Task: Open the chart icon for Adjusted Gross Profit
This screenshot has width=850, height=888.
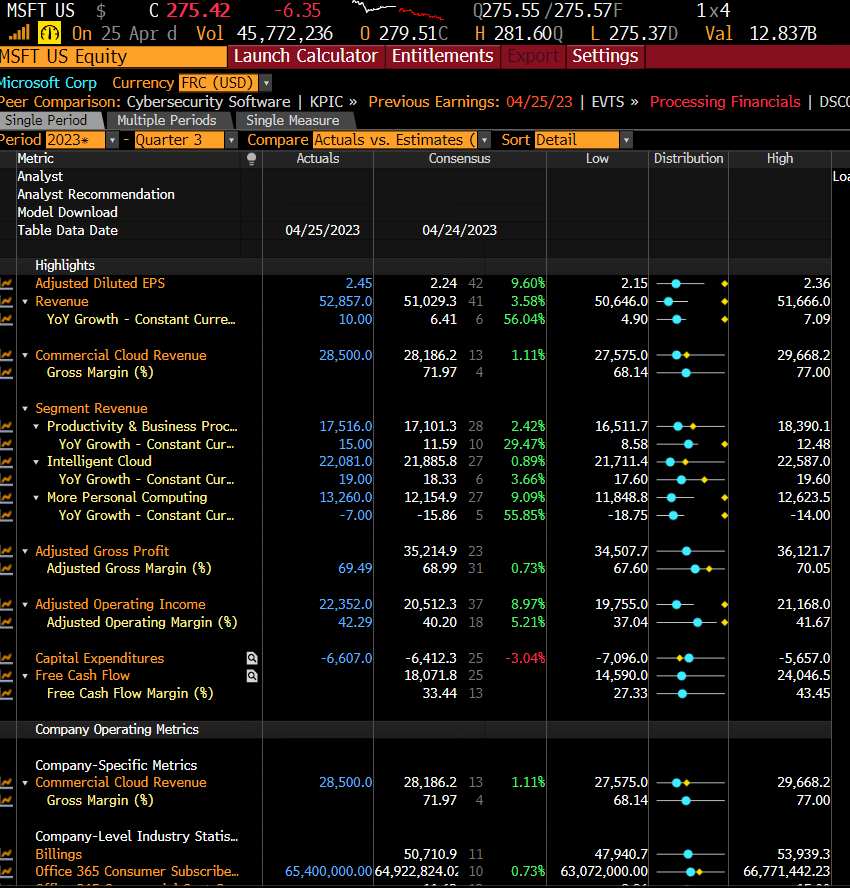Action: 6,551
